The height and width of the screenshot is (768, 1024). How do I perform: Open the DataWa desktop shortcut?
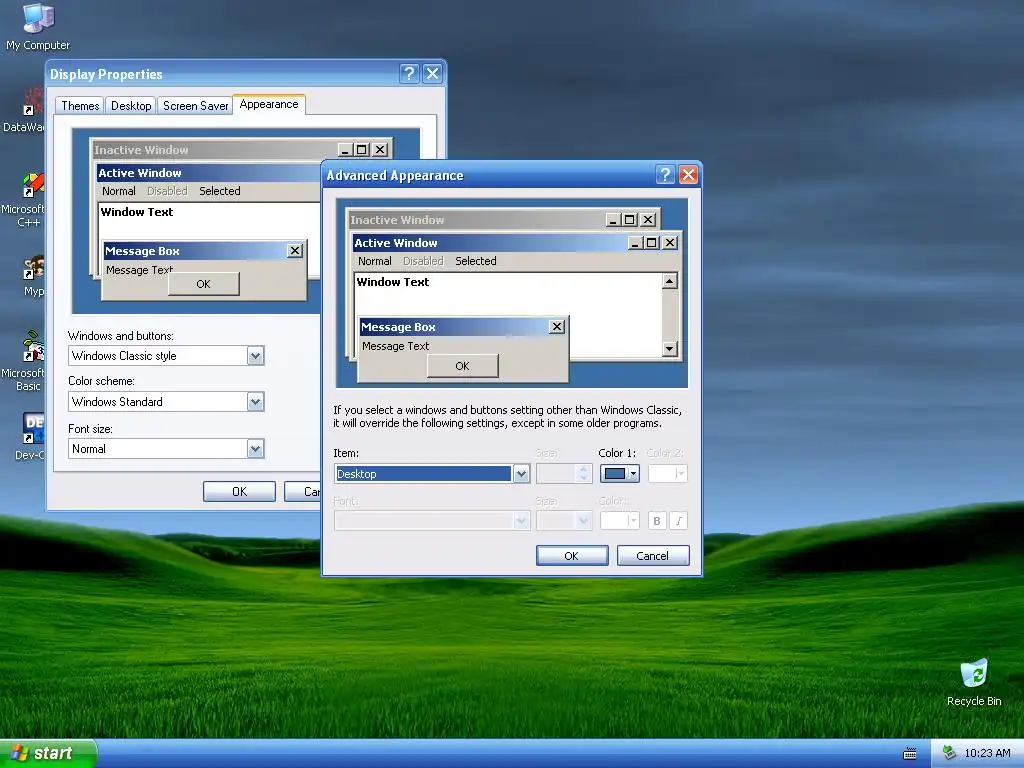tap(26, 111)
